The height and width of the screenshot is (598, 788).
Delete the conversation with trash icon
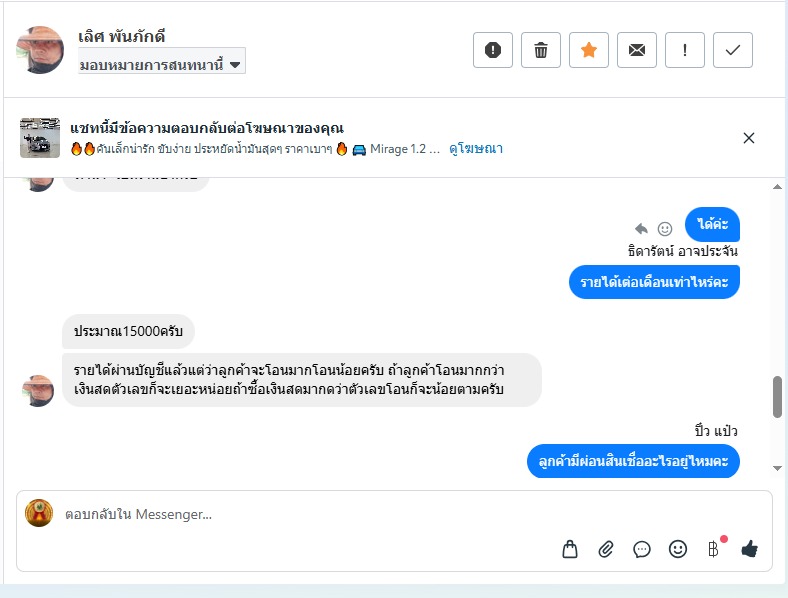pyautogui.click(x=541, y=50)
